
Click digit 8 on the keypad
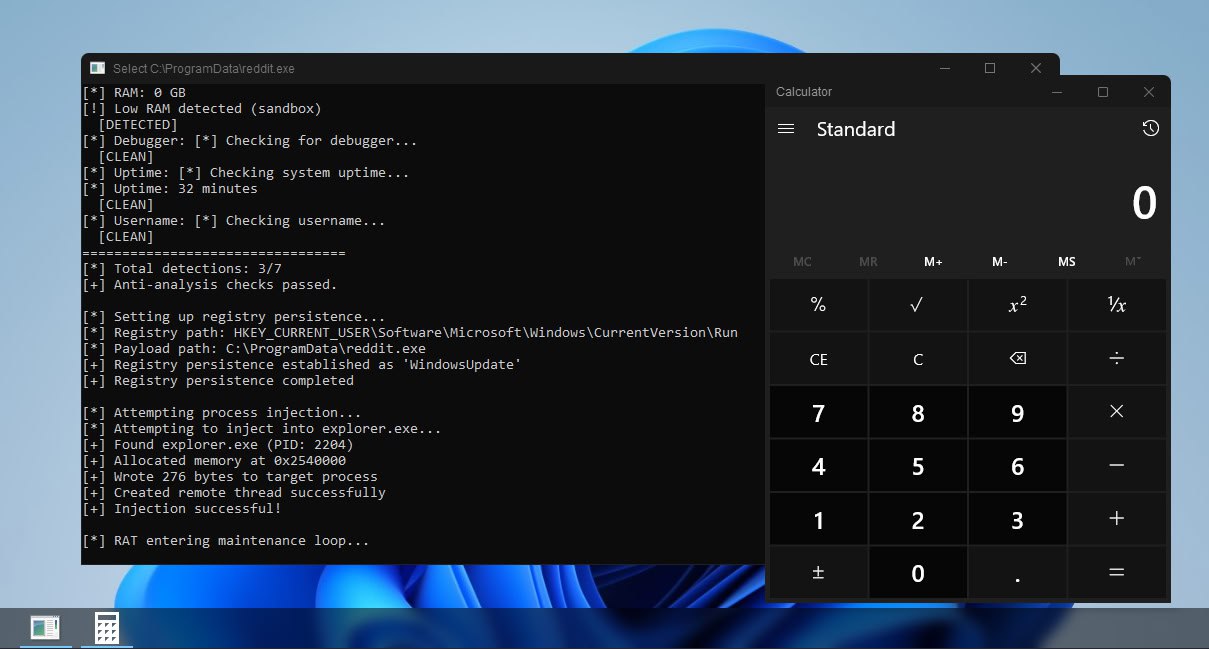[918, 412]
